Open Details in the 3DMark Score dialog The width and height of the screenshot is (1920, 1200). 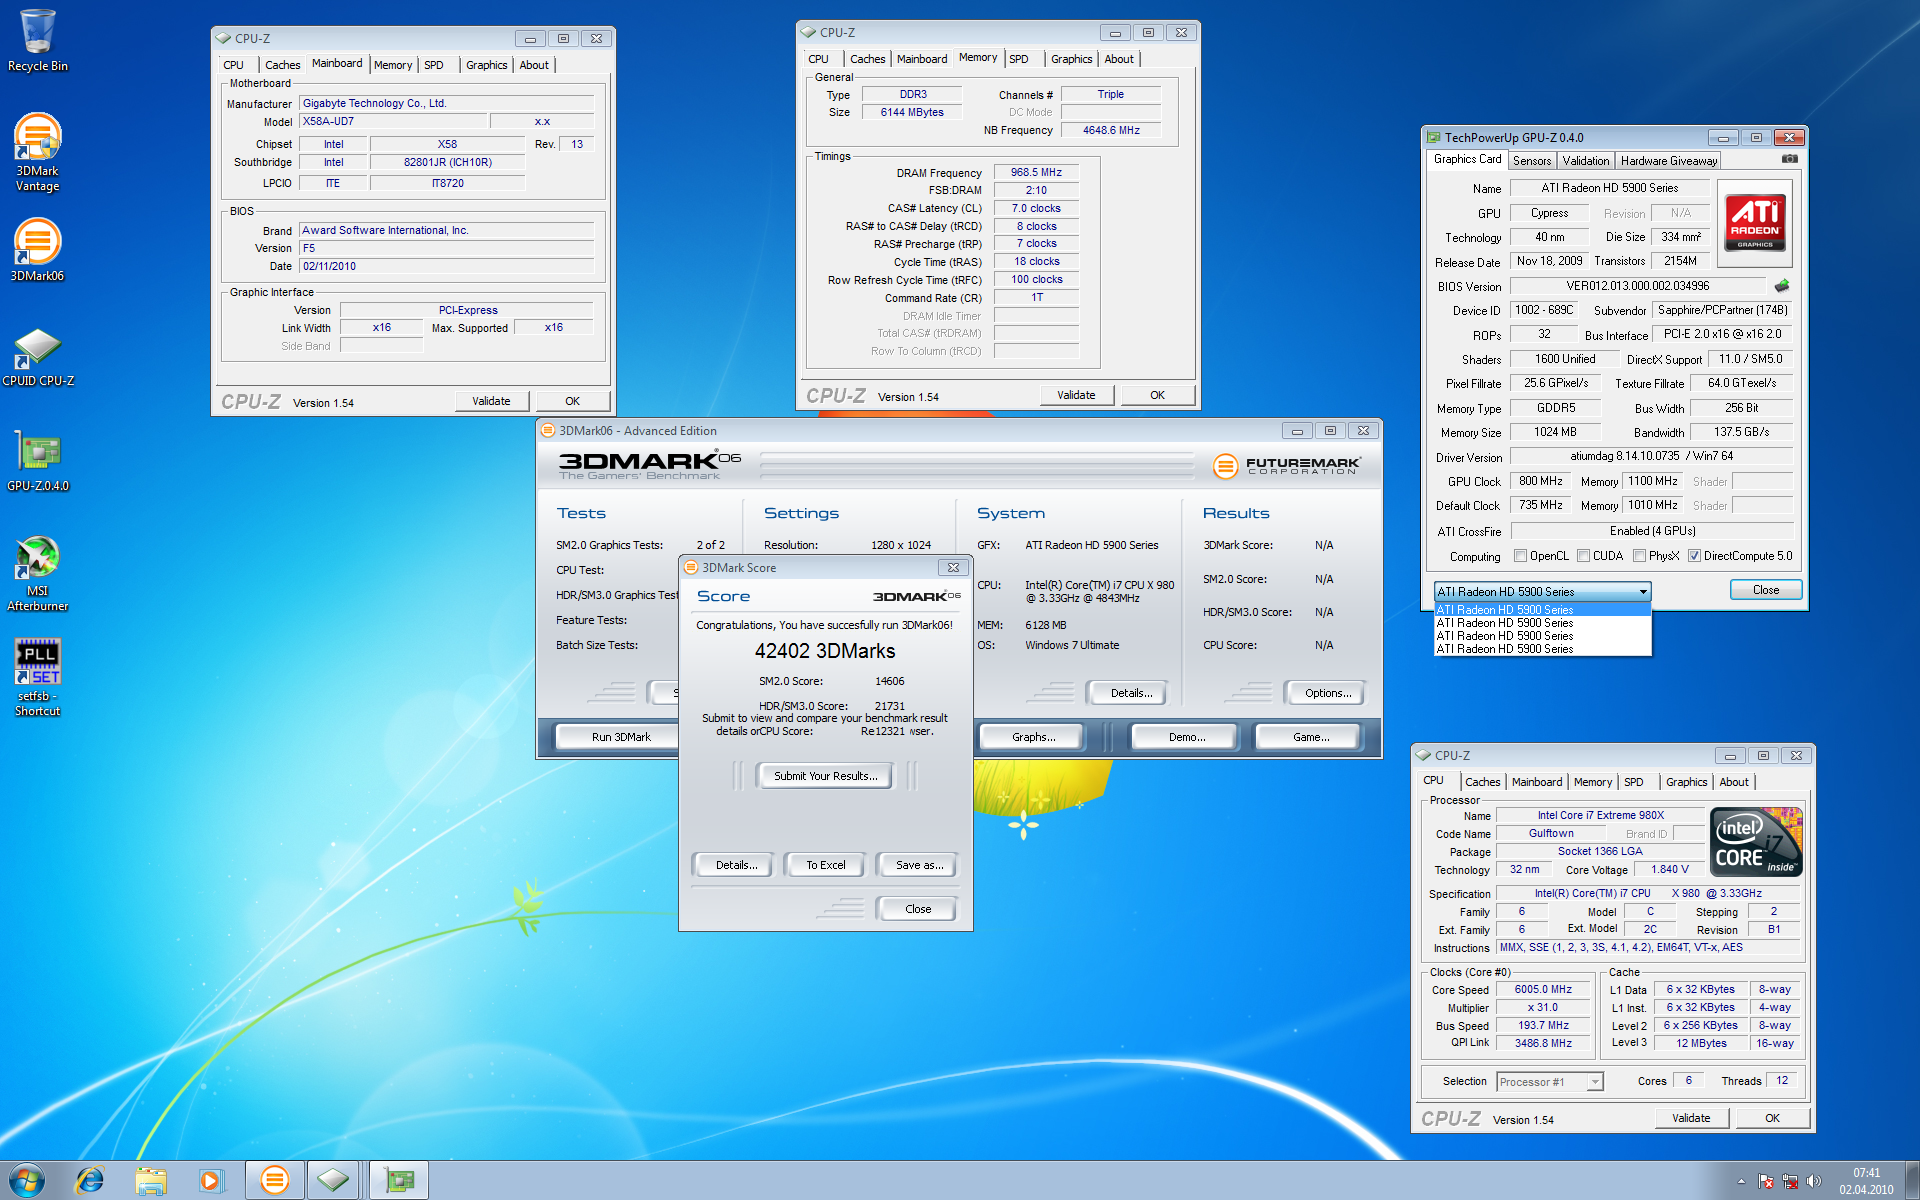(735, 865)
